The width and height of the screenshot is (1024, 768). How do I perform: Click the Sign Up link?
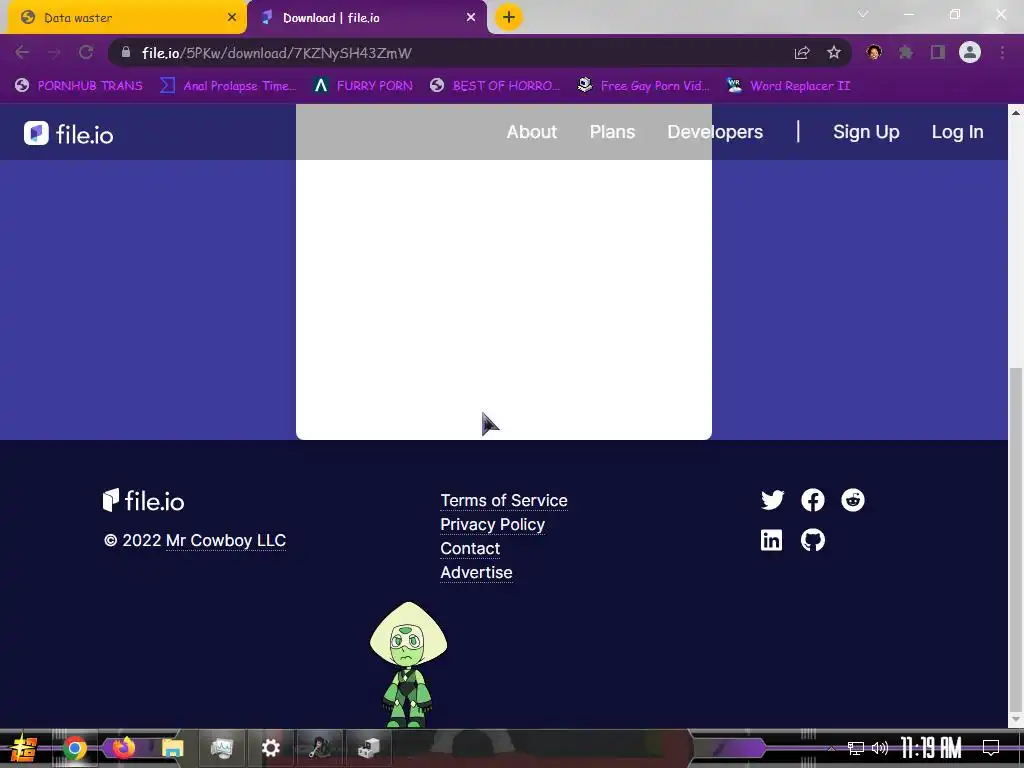(866, 132)
